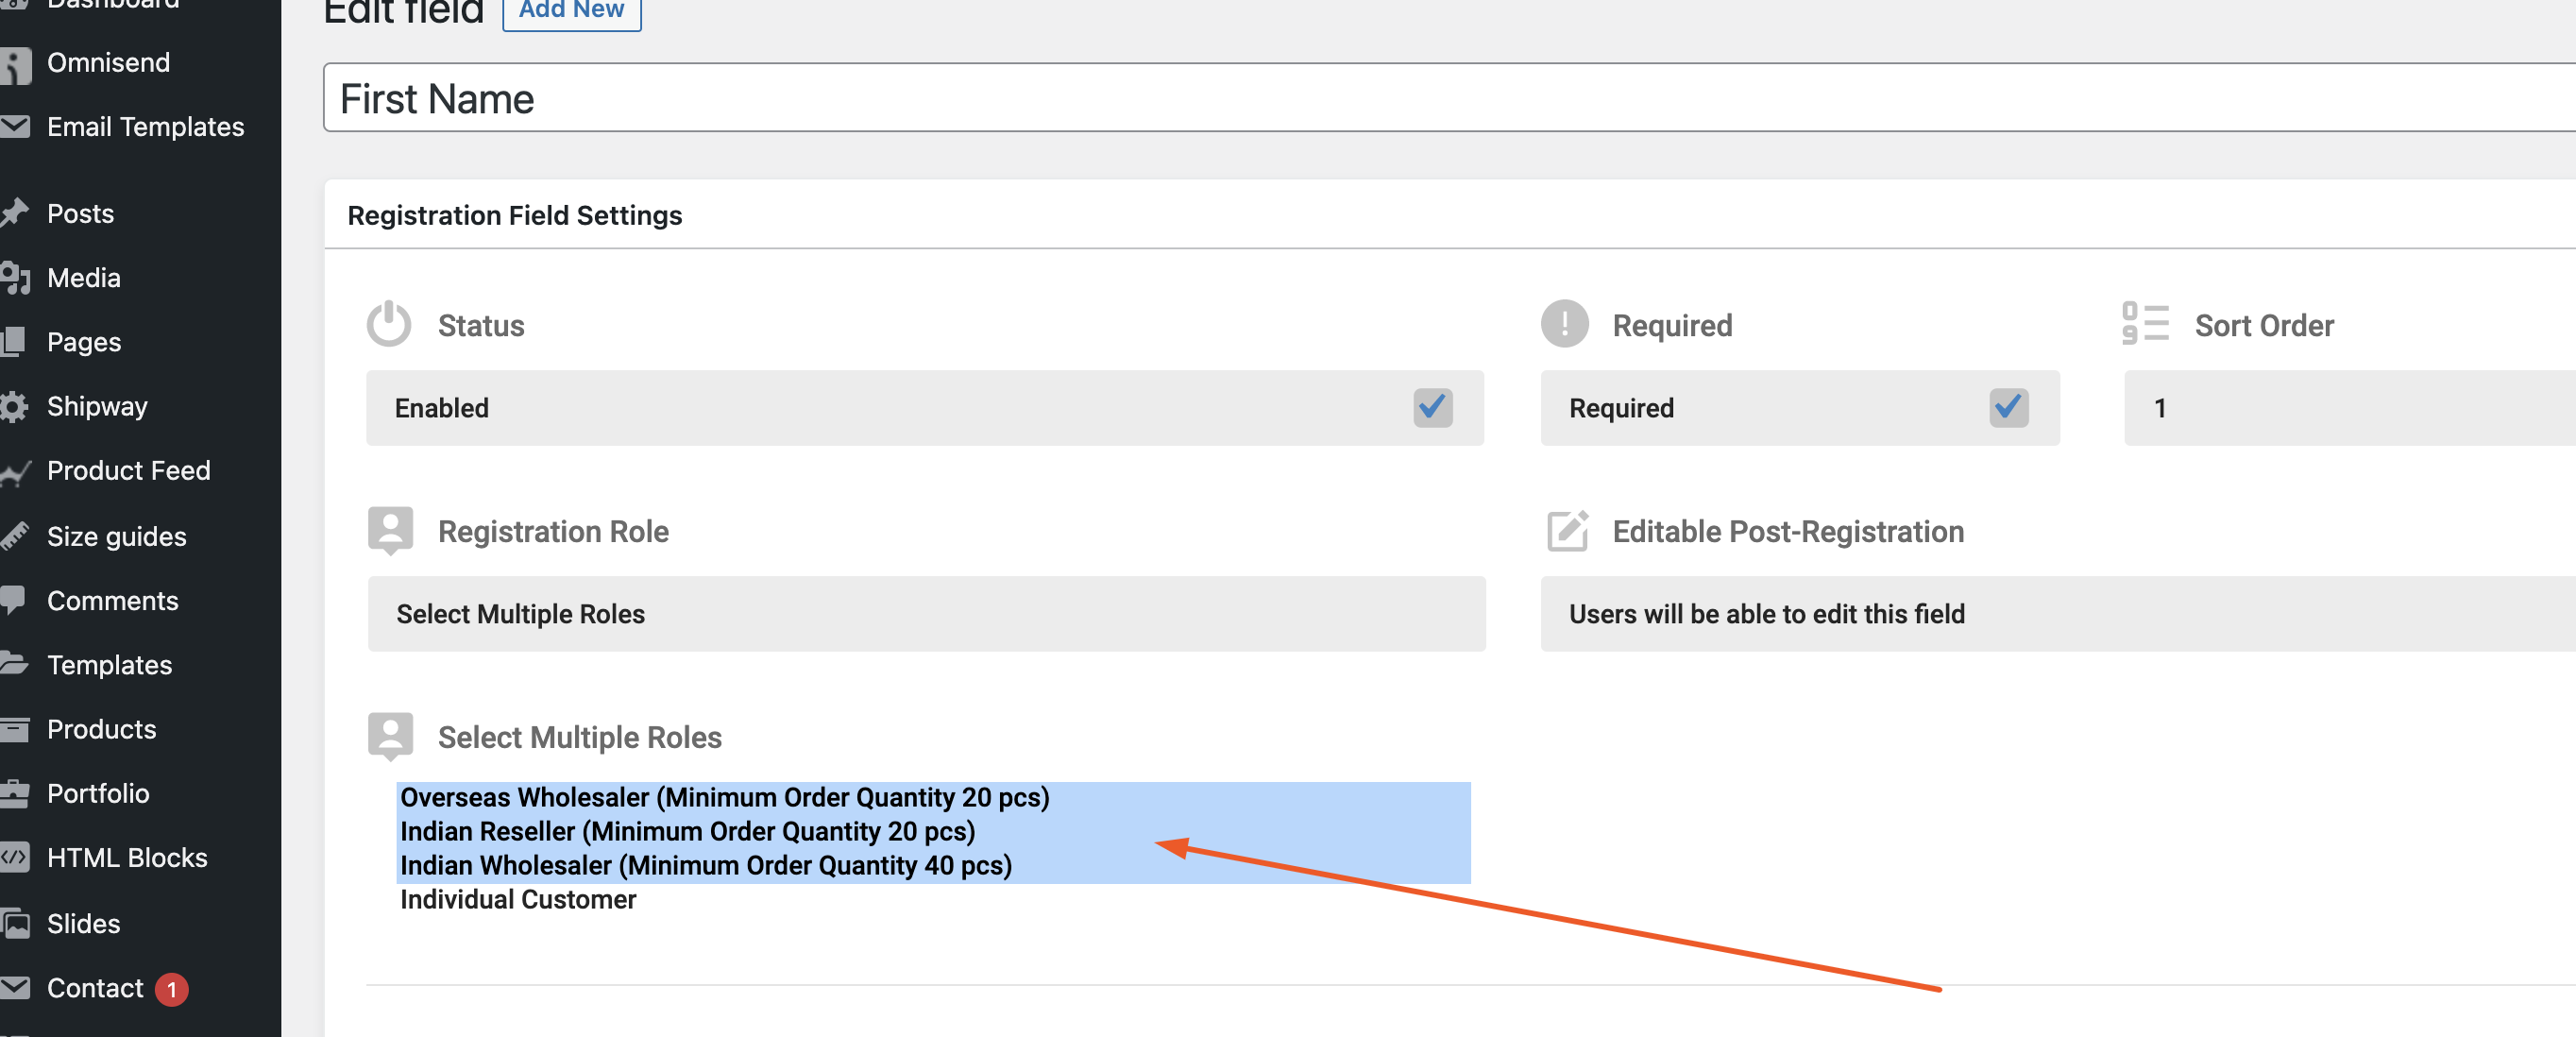
Task: Open the Registration Role dropdown
Action: pyautogui.click(x=926, y=613)
